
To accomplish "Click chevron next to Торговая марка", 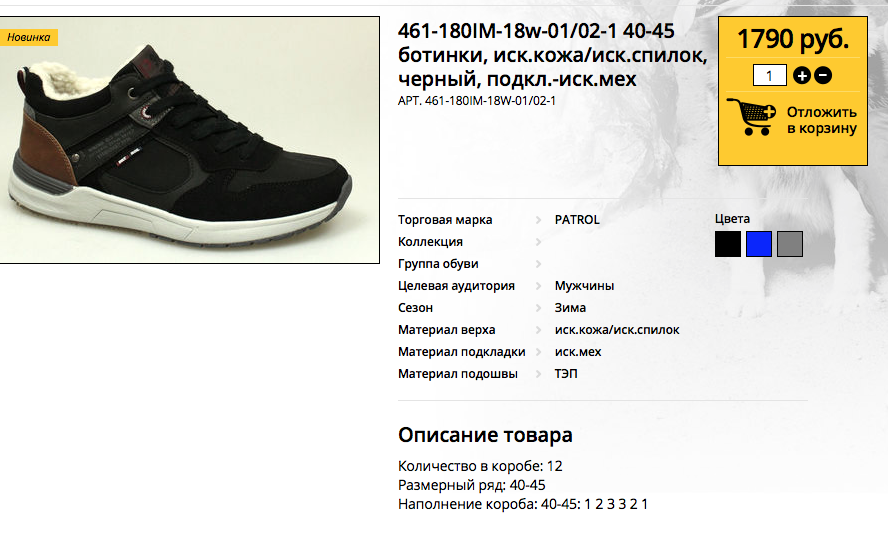I will tap(538, 220).
